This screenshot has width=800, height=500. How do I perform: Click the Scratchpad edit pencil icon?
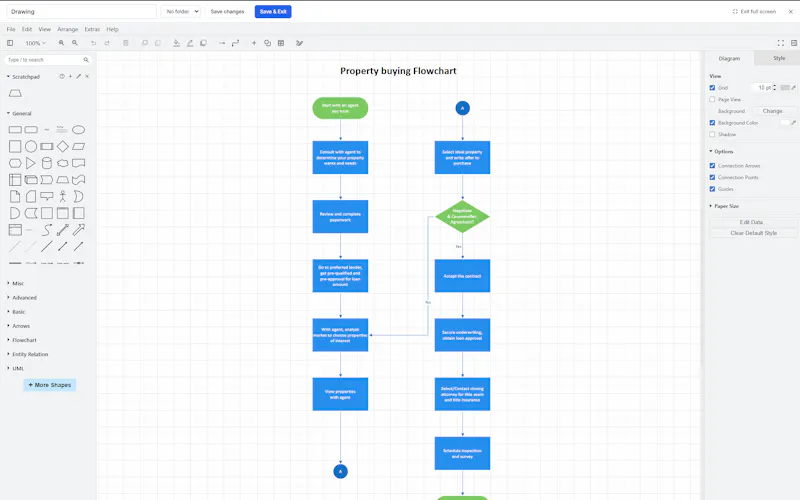click(x=79, y=77)
